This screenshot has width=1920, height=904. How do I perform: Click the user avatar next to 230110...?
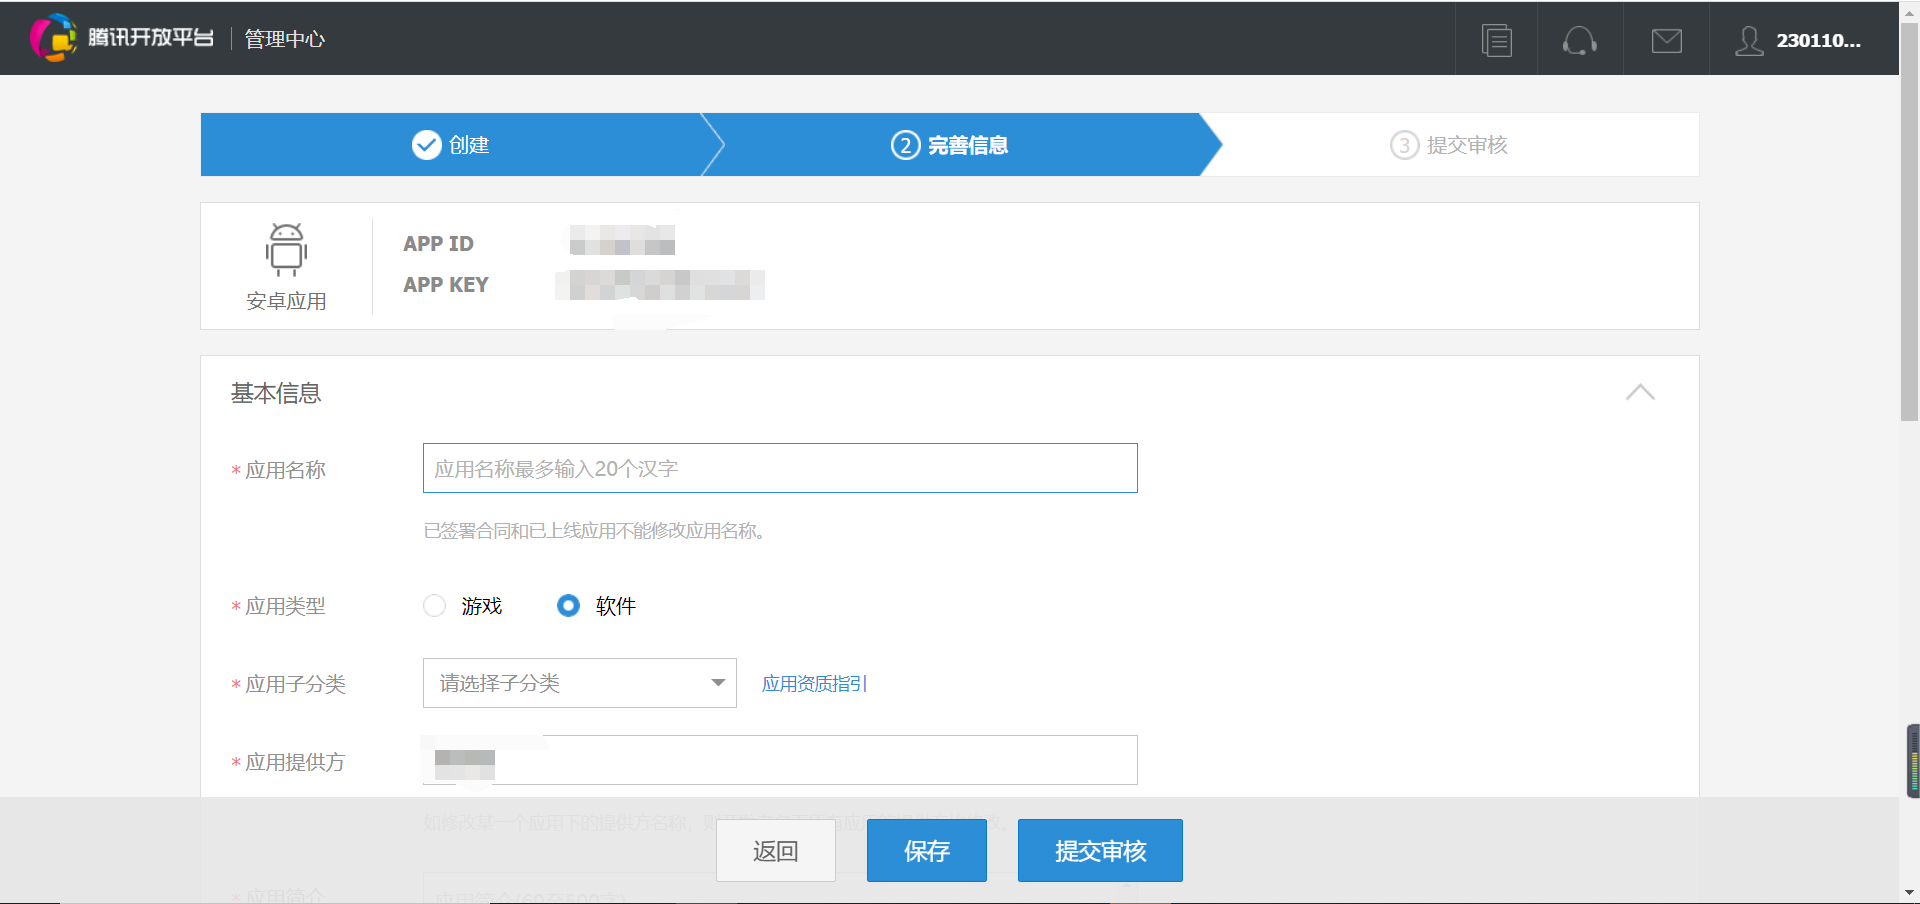point(1749,40)
